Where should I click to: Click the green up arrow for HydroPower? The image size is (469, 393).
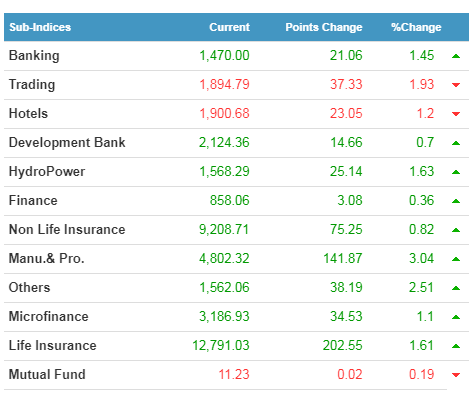(456, 172)
